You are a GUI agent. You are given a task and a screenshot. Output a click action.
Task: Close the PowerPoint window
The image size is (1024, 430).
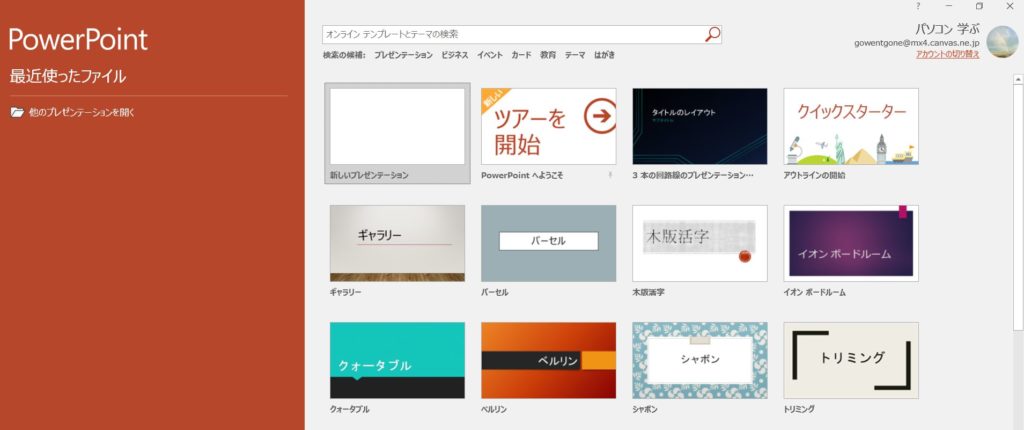[1010, 6]
